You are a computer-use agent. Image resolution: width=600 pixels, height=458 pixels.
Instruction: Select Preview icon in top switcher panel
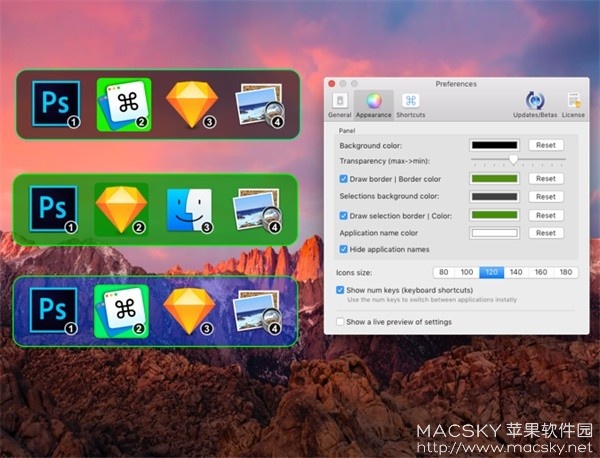[x=259, y=105]
